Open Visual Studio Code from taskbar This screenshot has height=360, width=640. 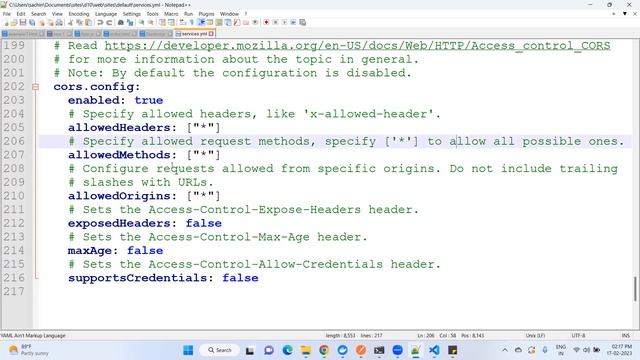tap(434, 350)
